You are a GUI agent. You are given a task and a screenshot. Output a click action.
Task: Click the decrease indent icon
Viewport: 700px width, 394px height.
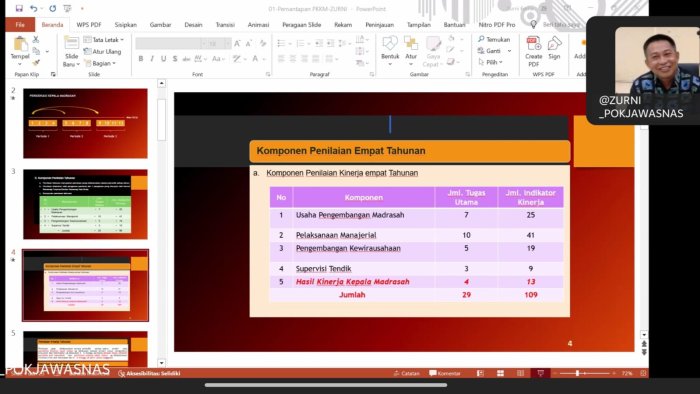point(319,43)
